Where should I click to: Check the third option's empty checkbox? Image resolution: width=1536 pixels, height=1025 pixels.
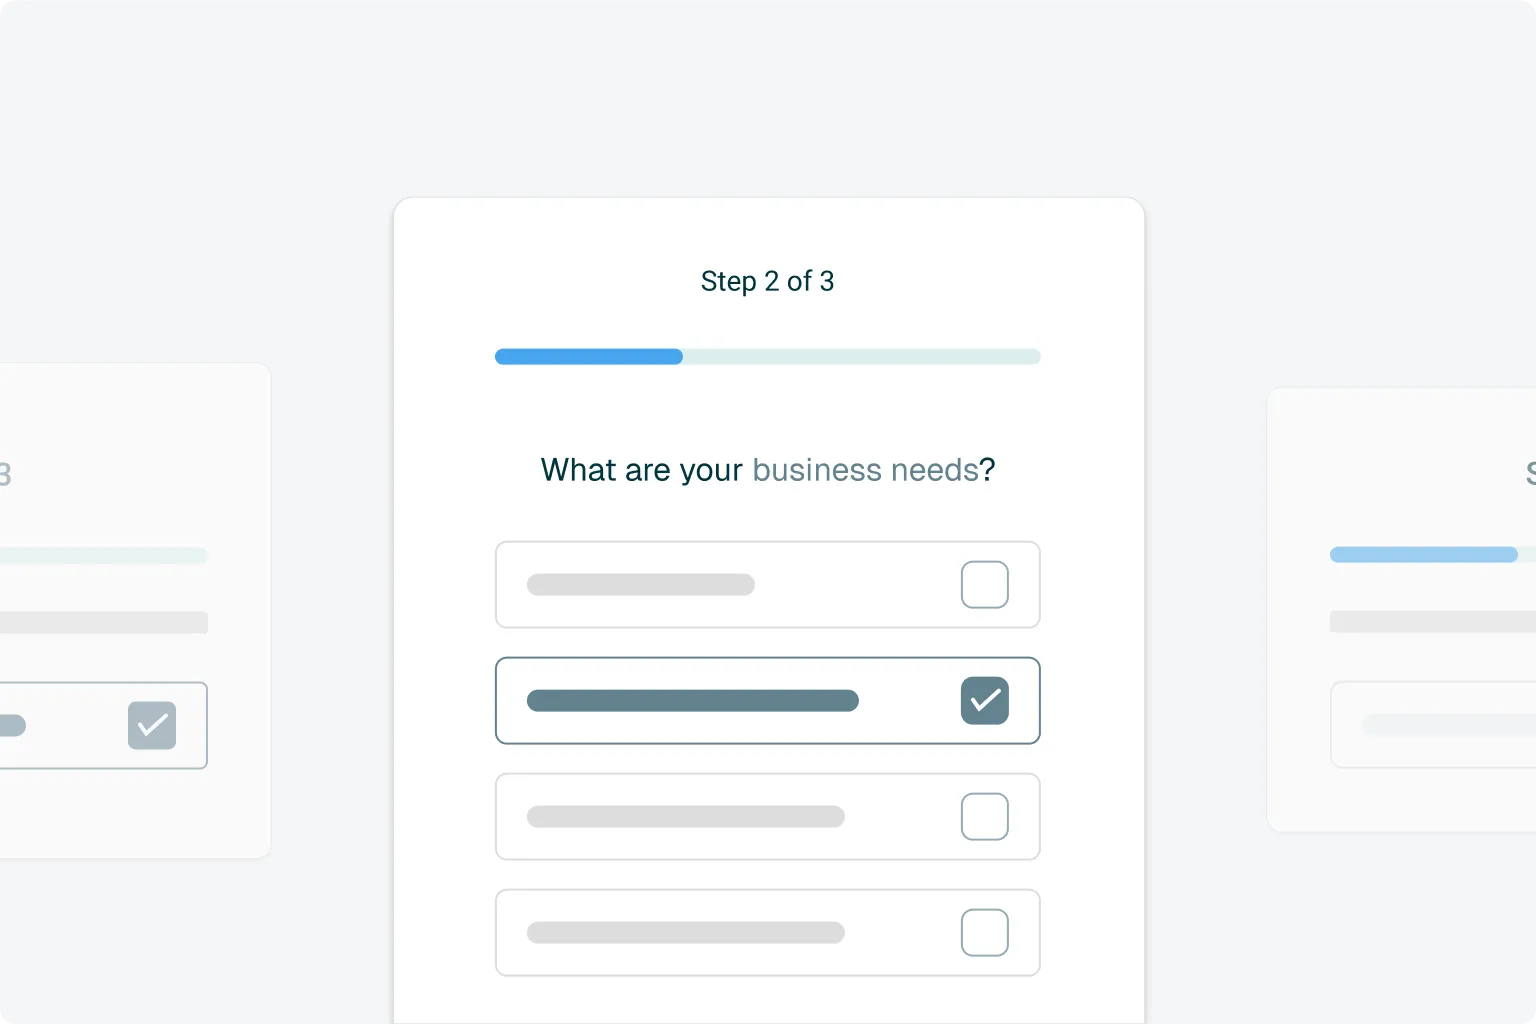[984, 817]
